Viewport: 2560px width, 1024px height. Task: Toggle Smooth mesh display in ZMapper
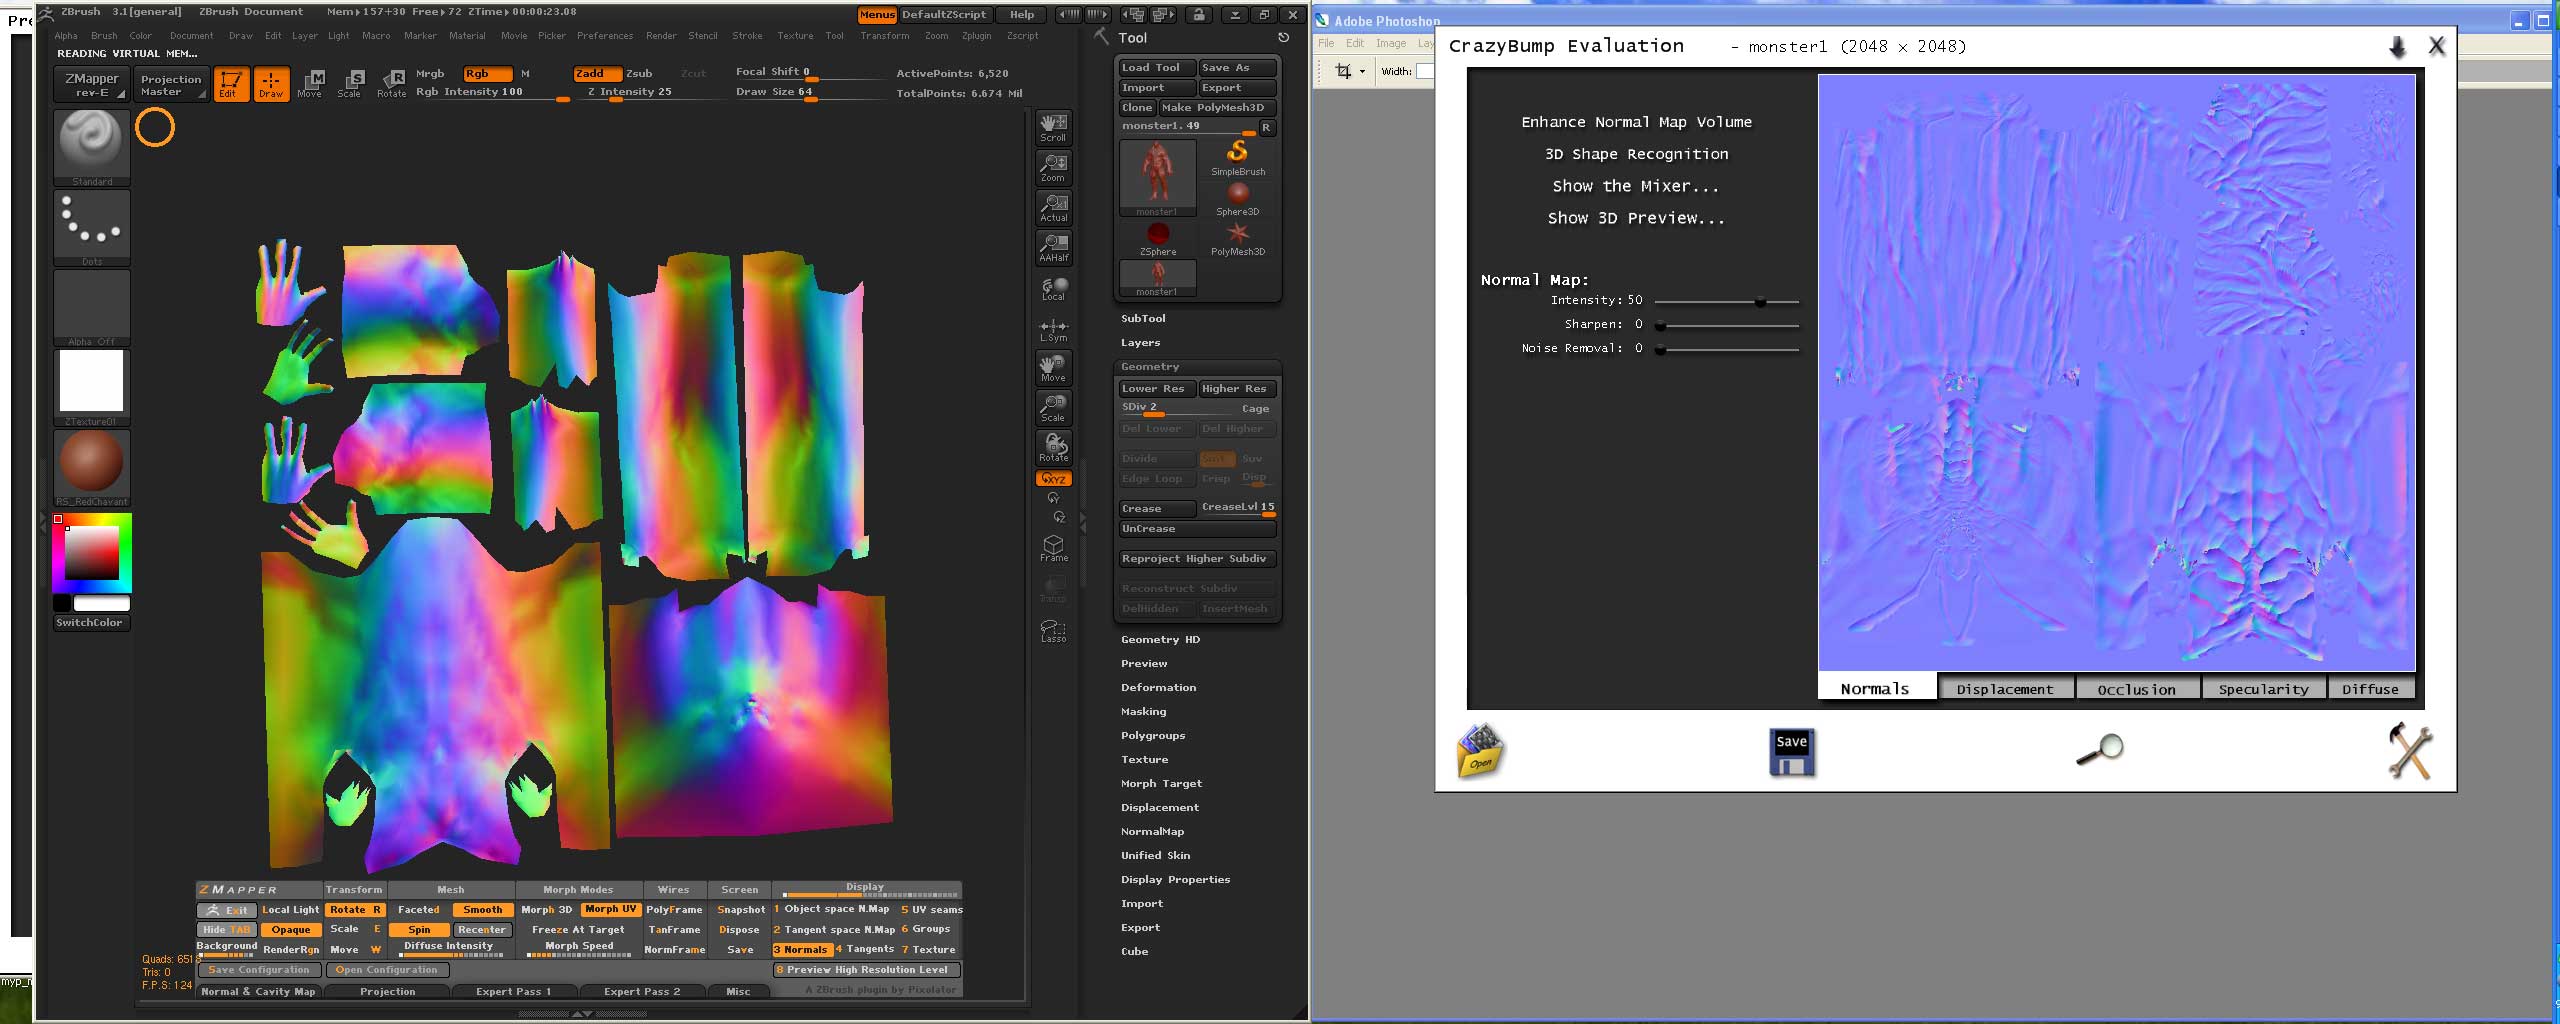coord(482,910)
